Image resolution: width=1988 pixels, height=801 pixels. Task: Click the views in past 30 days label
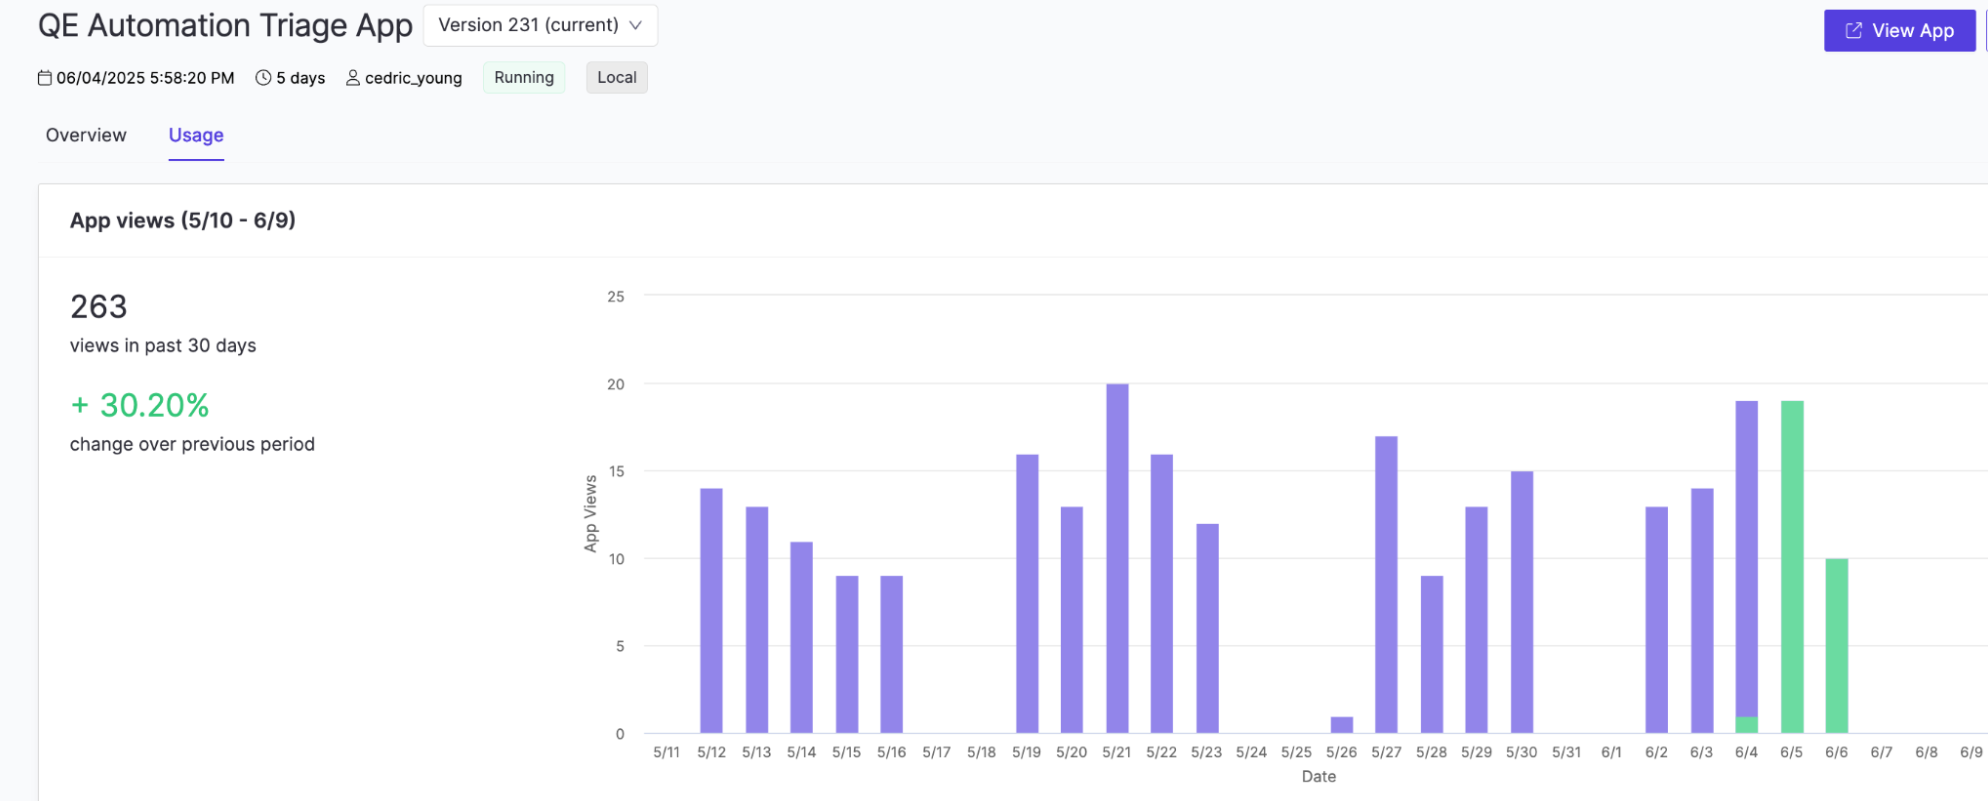coord(163,346)
